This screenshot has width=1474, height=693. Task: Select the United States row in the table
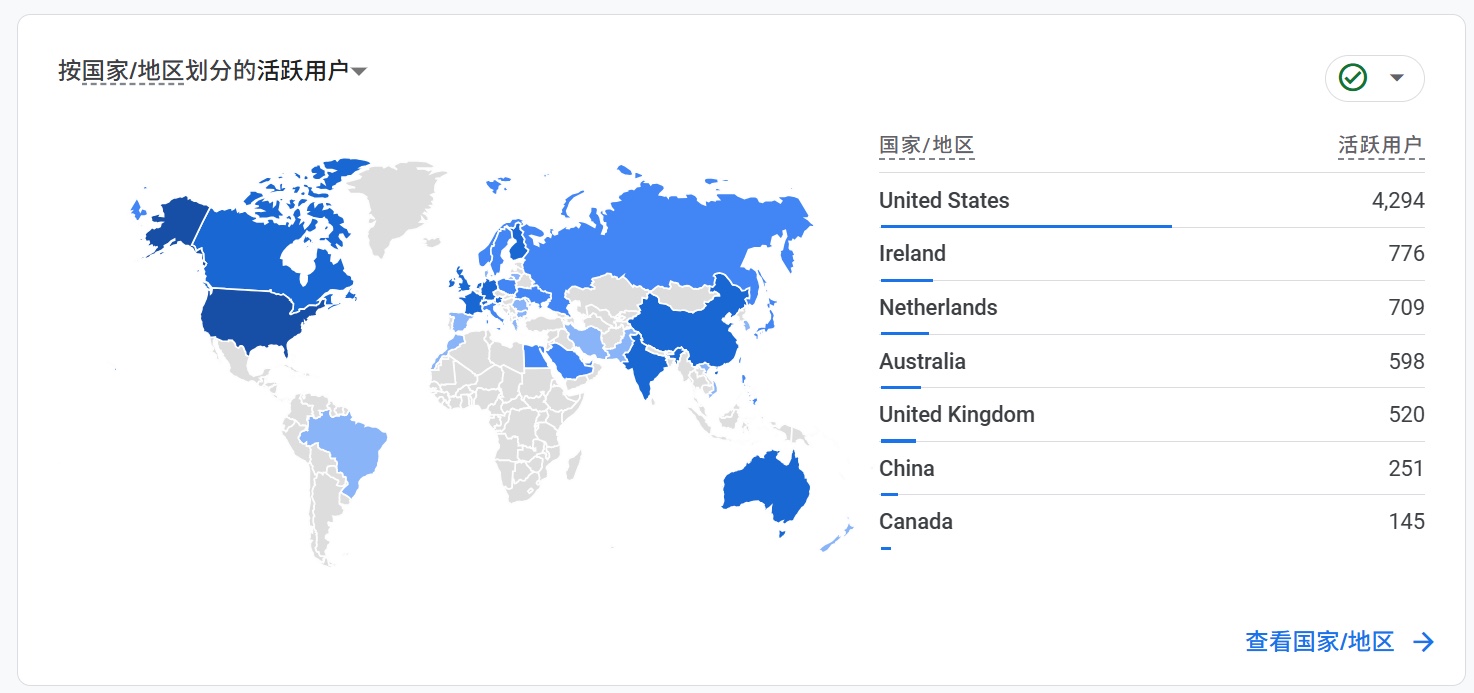[x=1152, y=201]
